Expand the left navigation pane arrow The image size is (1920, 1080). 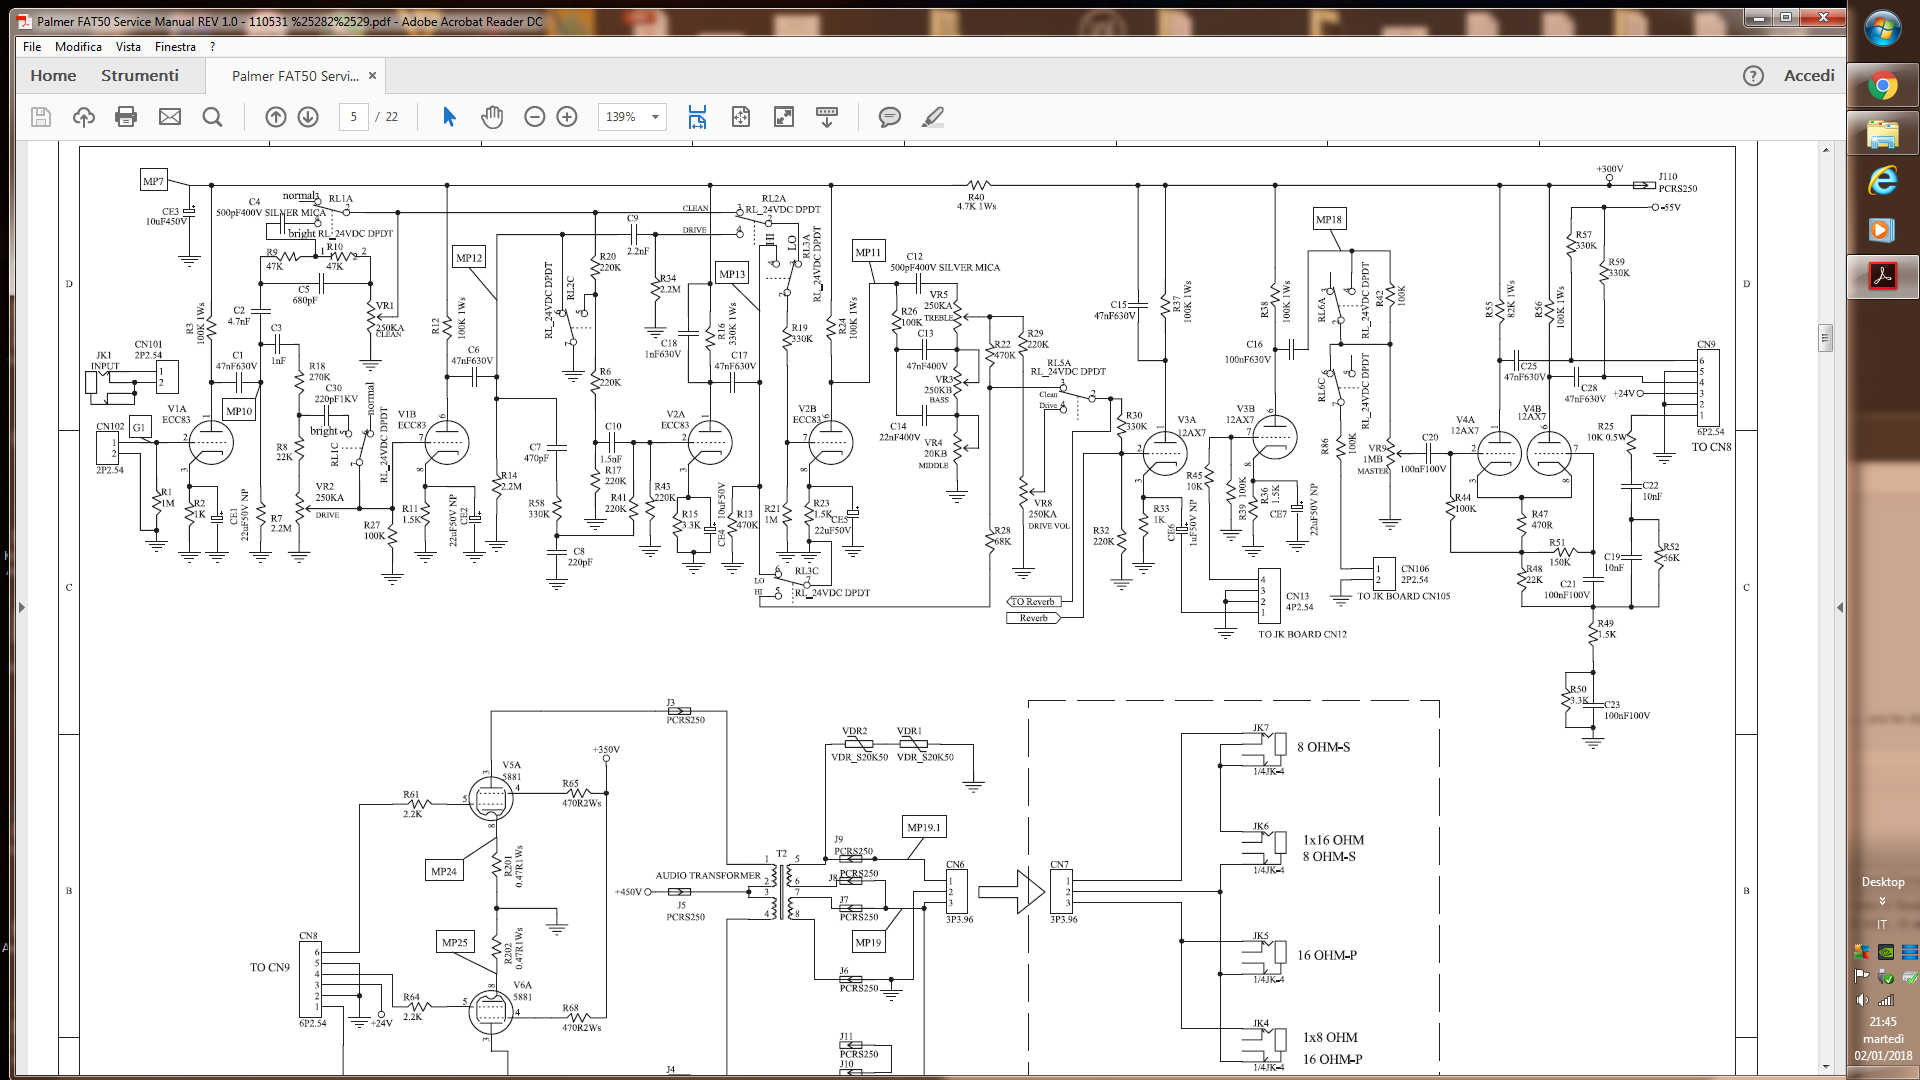point(22,607)
